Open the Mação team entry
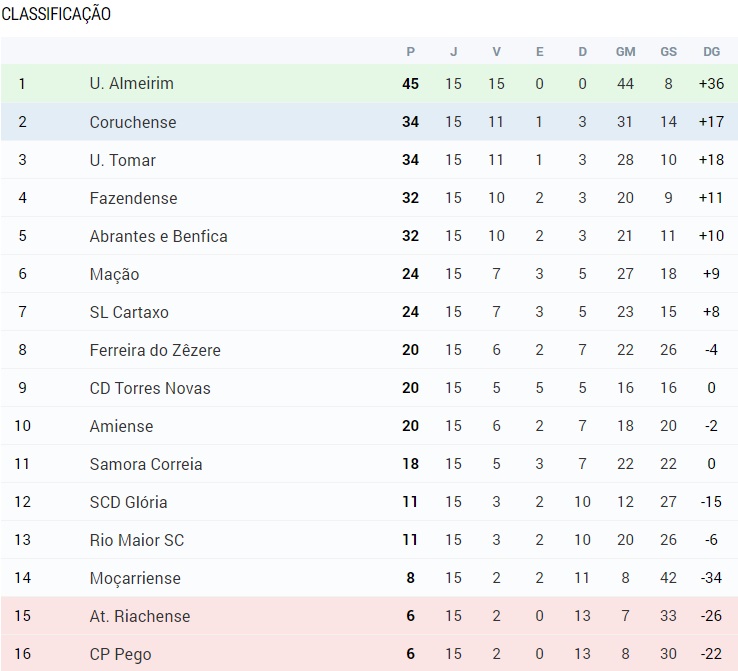The image size is (738, 671). (x=114, y=274)
